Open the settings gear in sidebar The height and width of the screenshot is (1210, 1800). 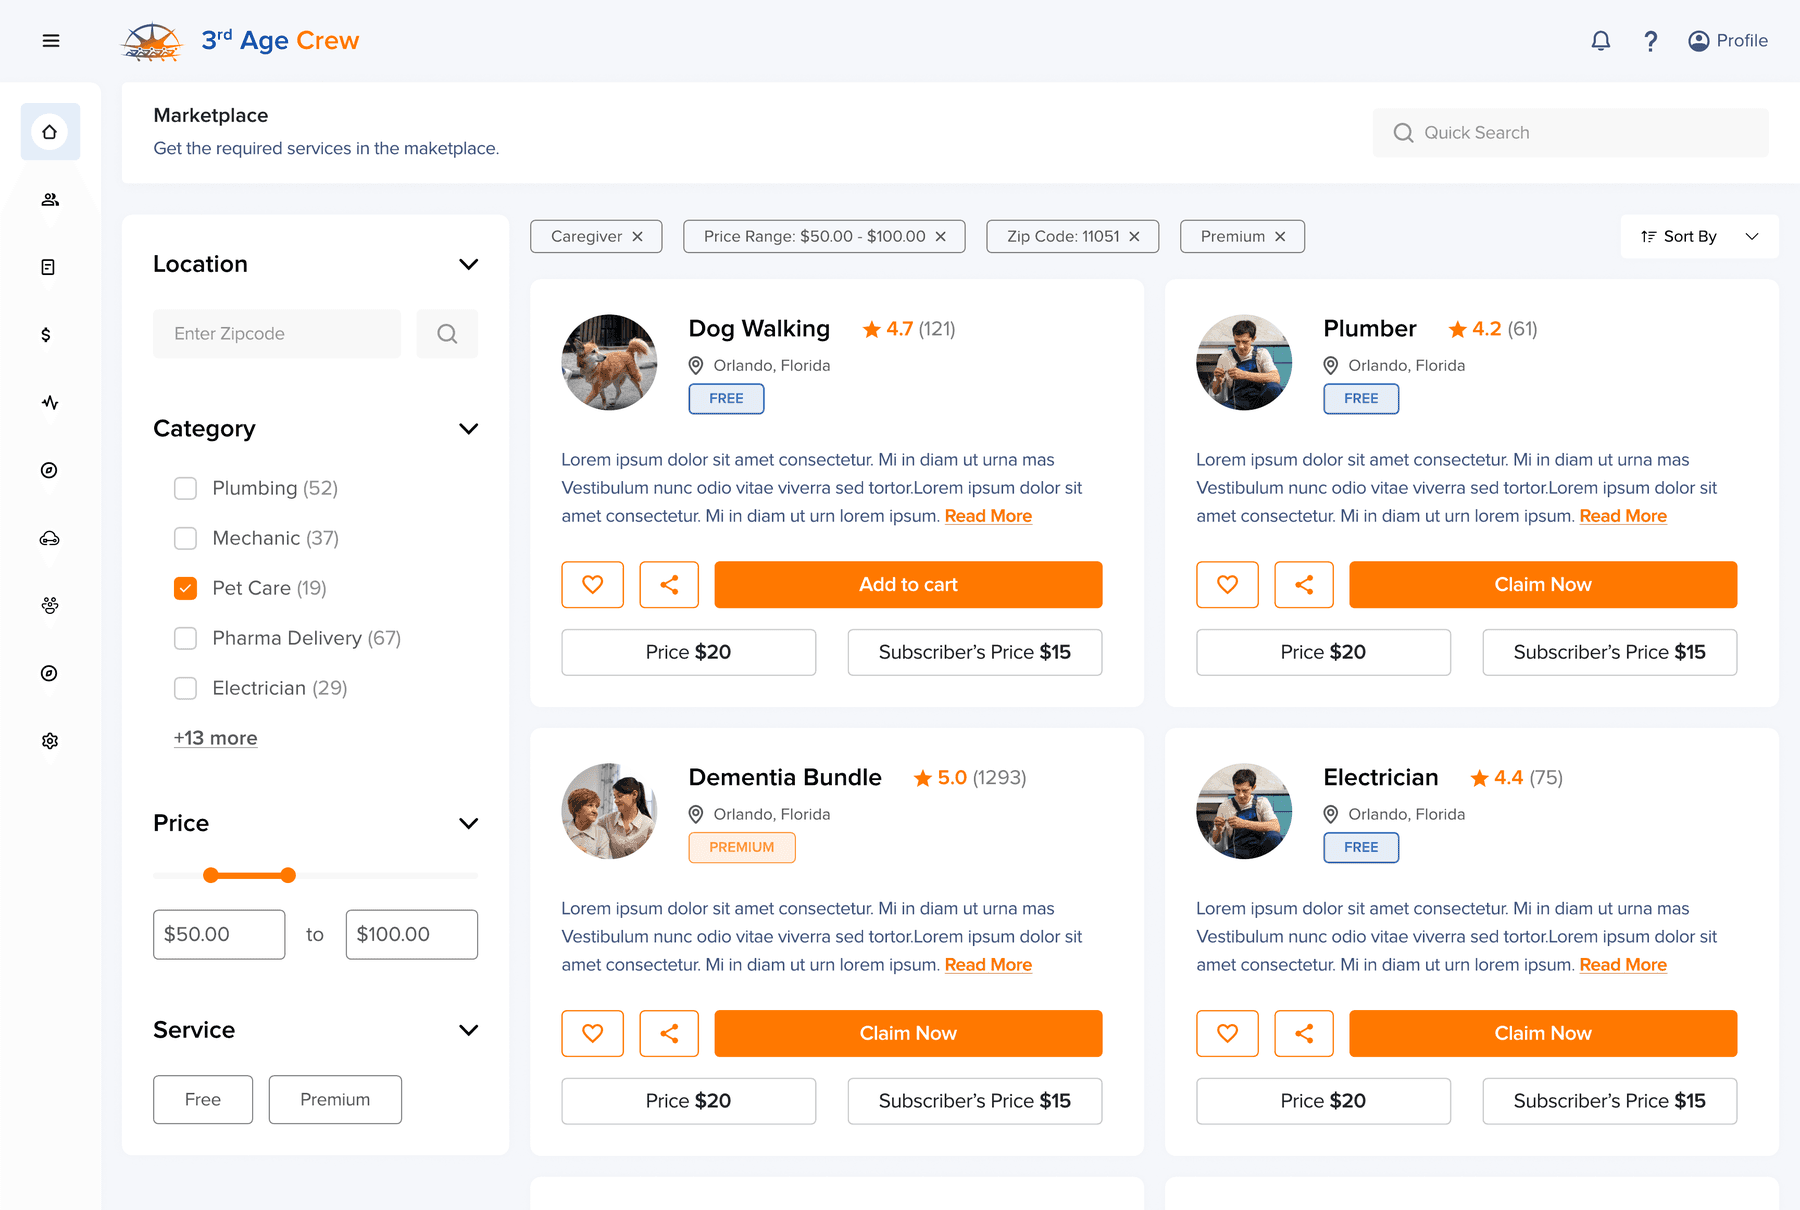click(x=50, y=741)
